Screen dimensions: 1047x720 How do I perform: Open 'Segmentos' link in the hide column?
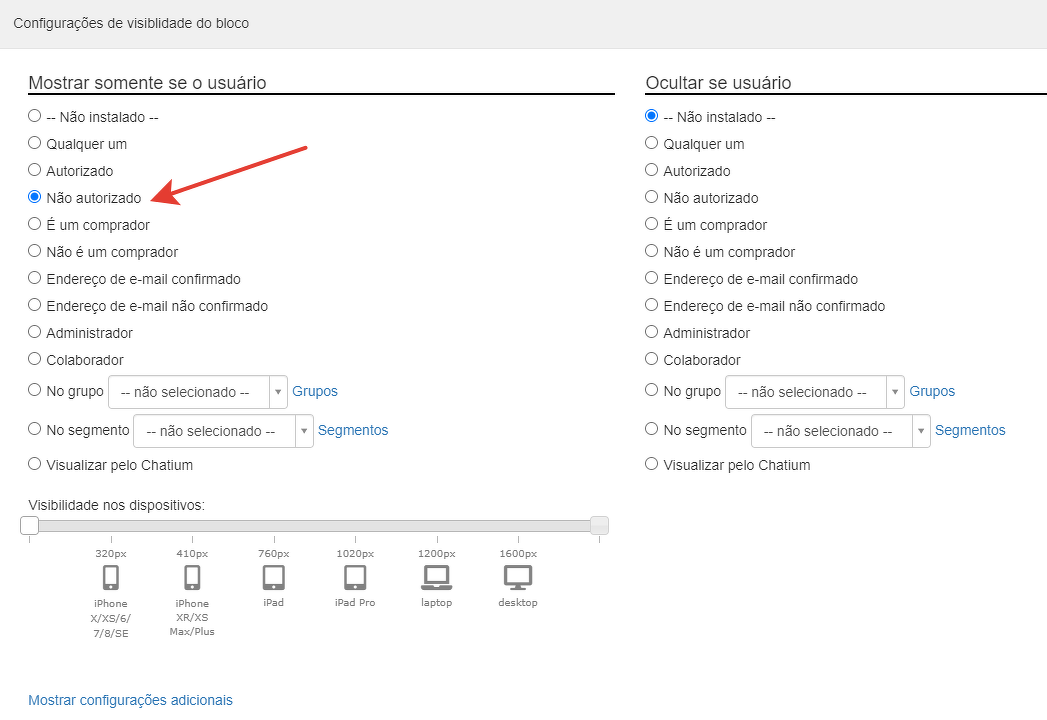click(969, 430)
